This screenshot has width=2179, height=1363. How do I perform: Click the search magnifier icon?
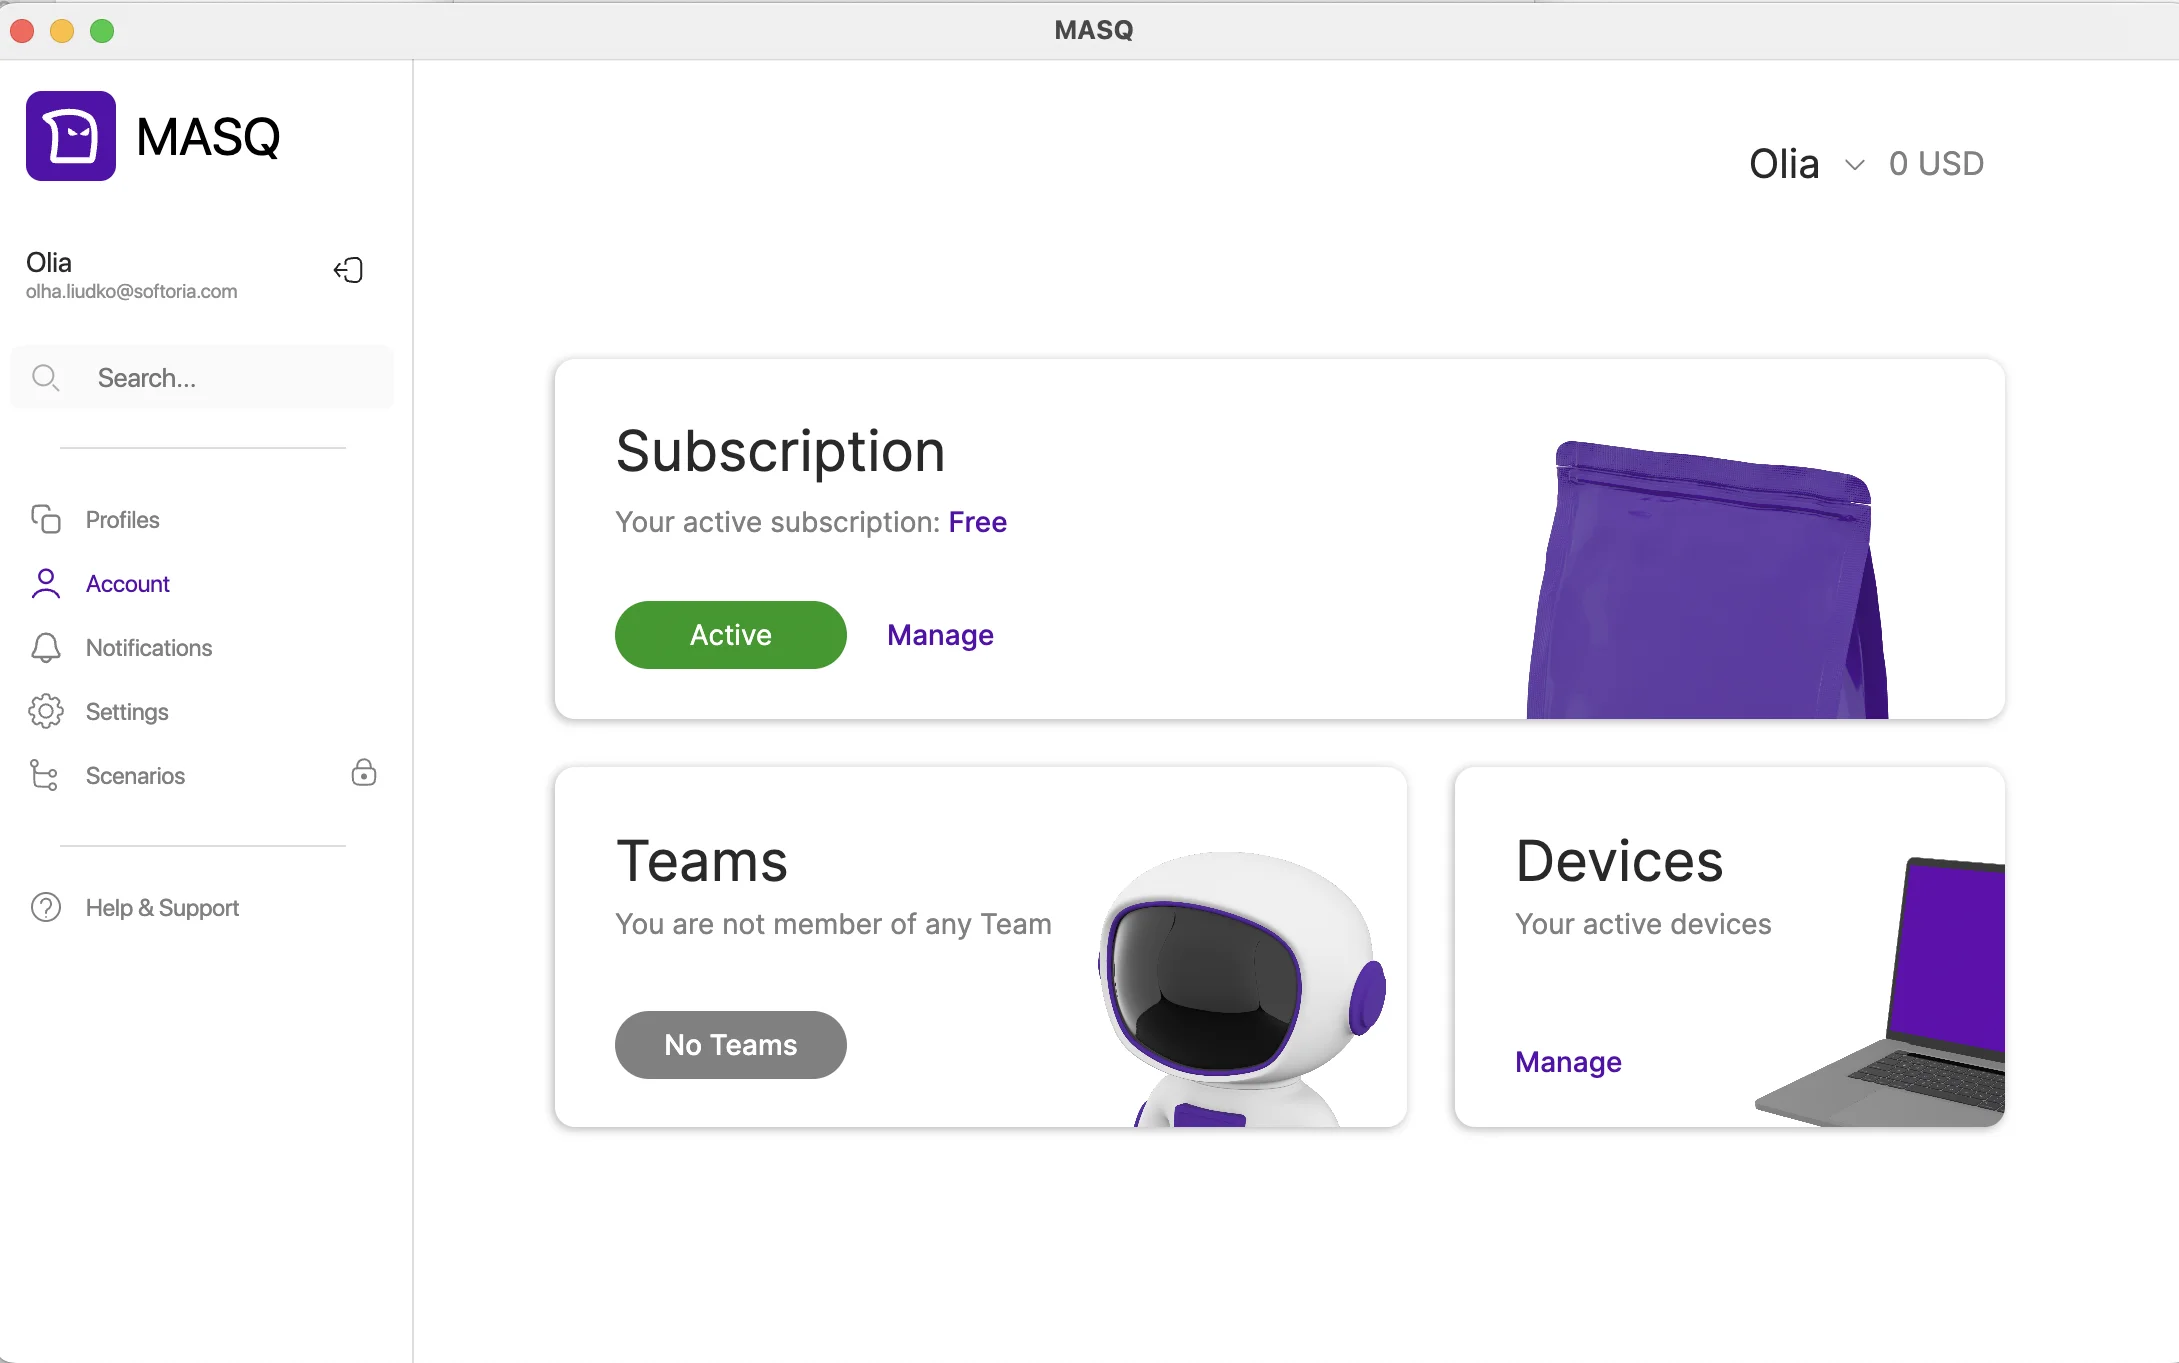coord(45,378)
